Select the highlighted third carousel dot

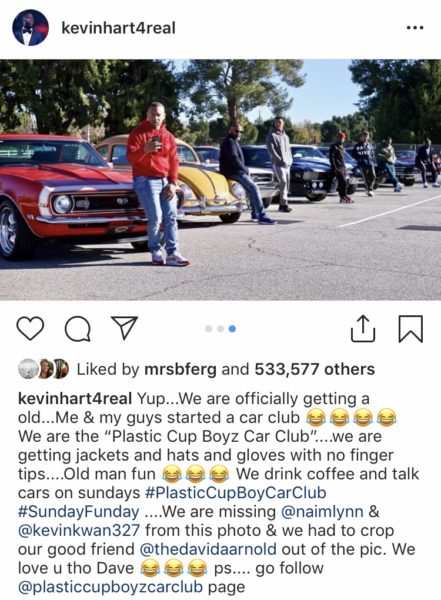(x=232, y=329)
